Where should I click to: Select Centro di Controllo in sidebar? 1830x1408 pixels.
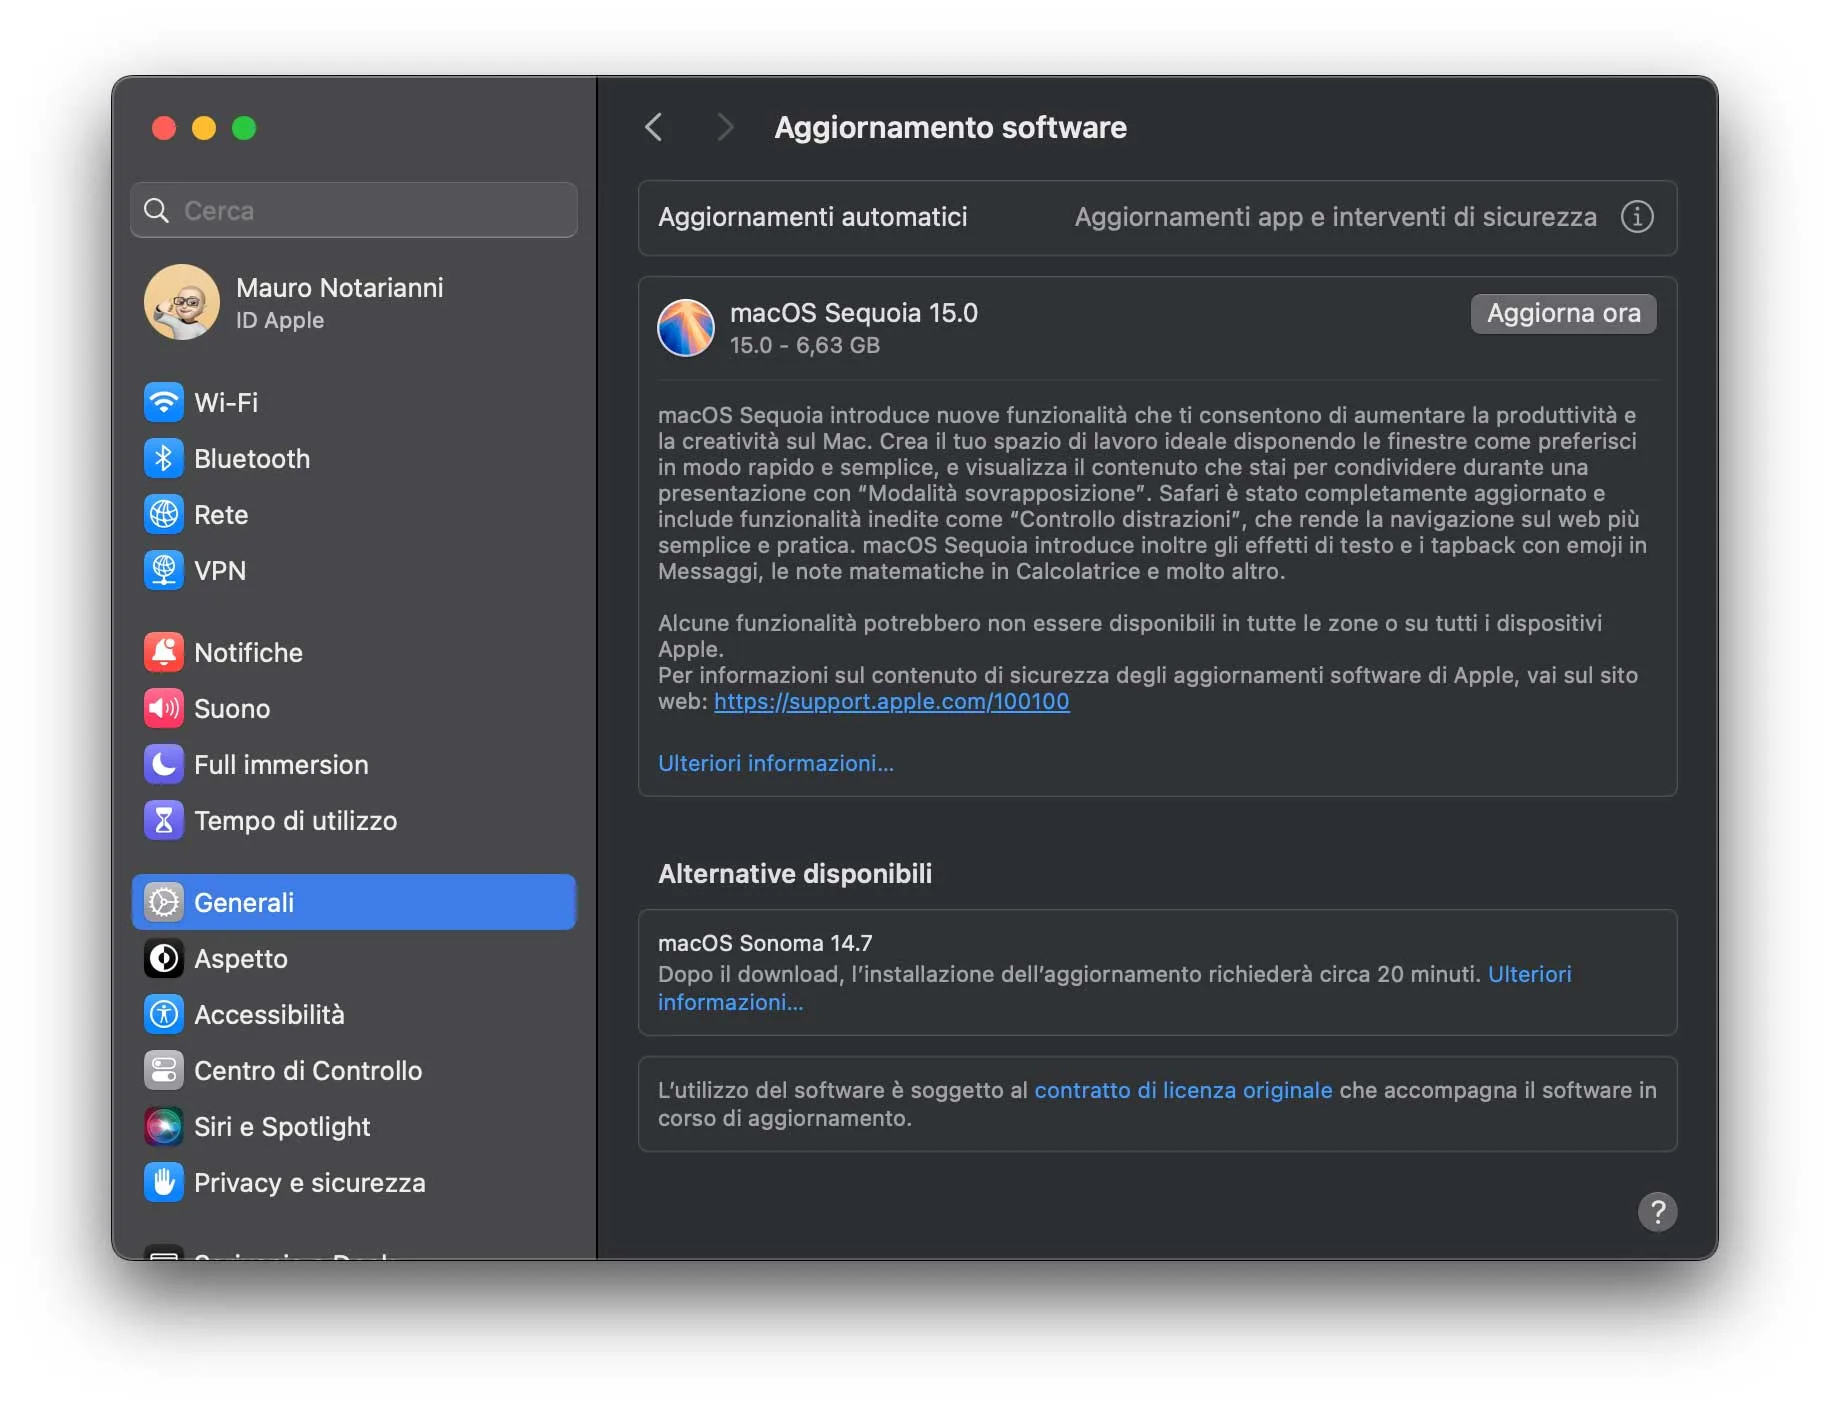tap(354, 1070)
